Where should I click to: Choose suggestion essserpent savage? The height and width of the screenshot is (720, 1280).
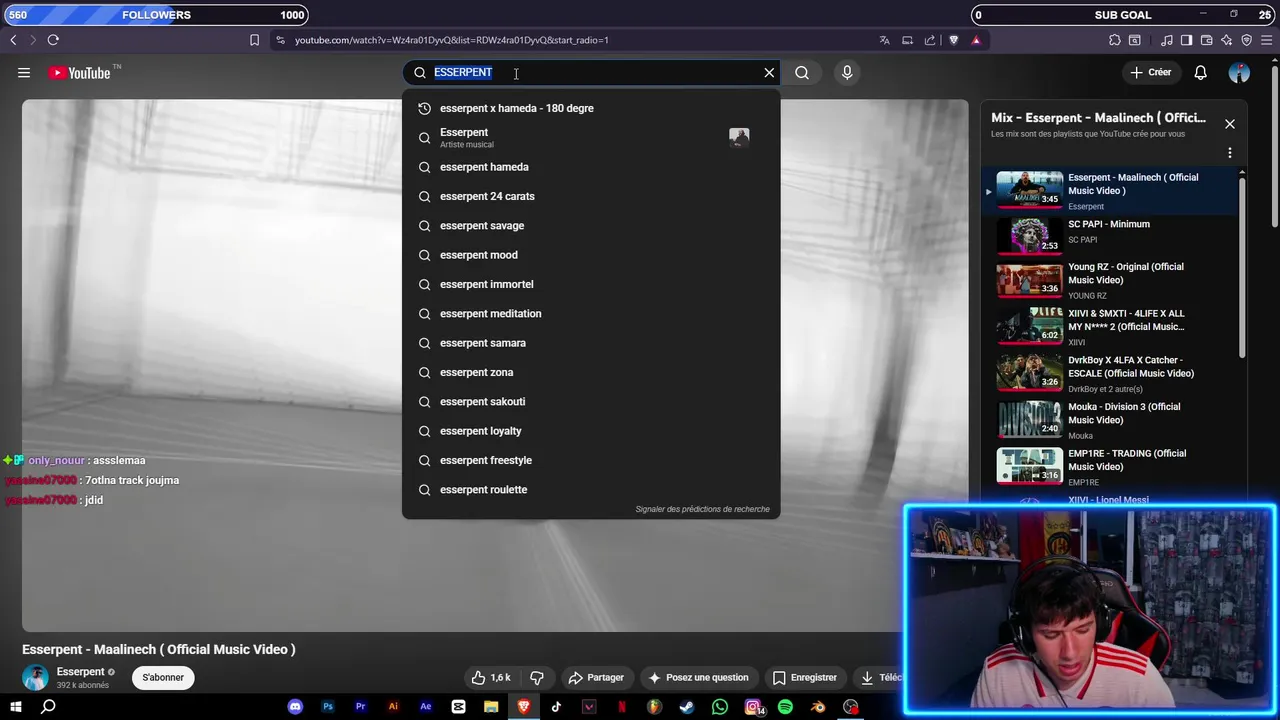591,226
